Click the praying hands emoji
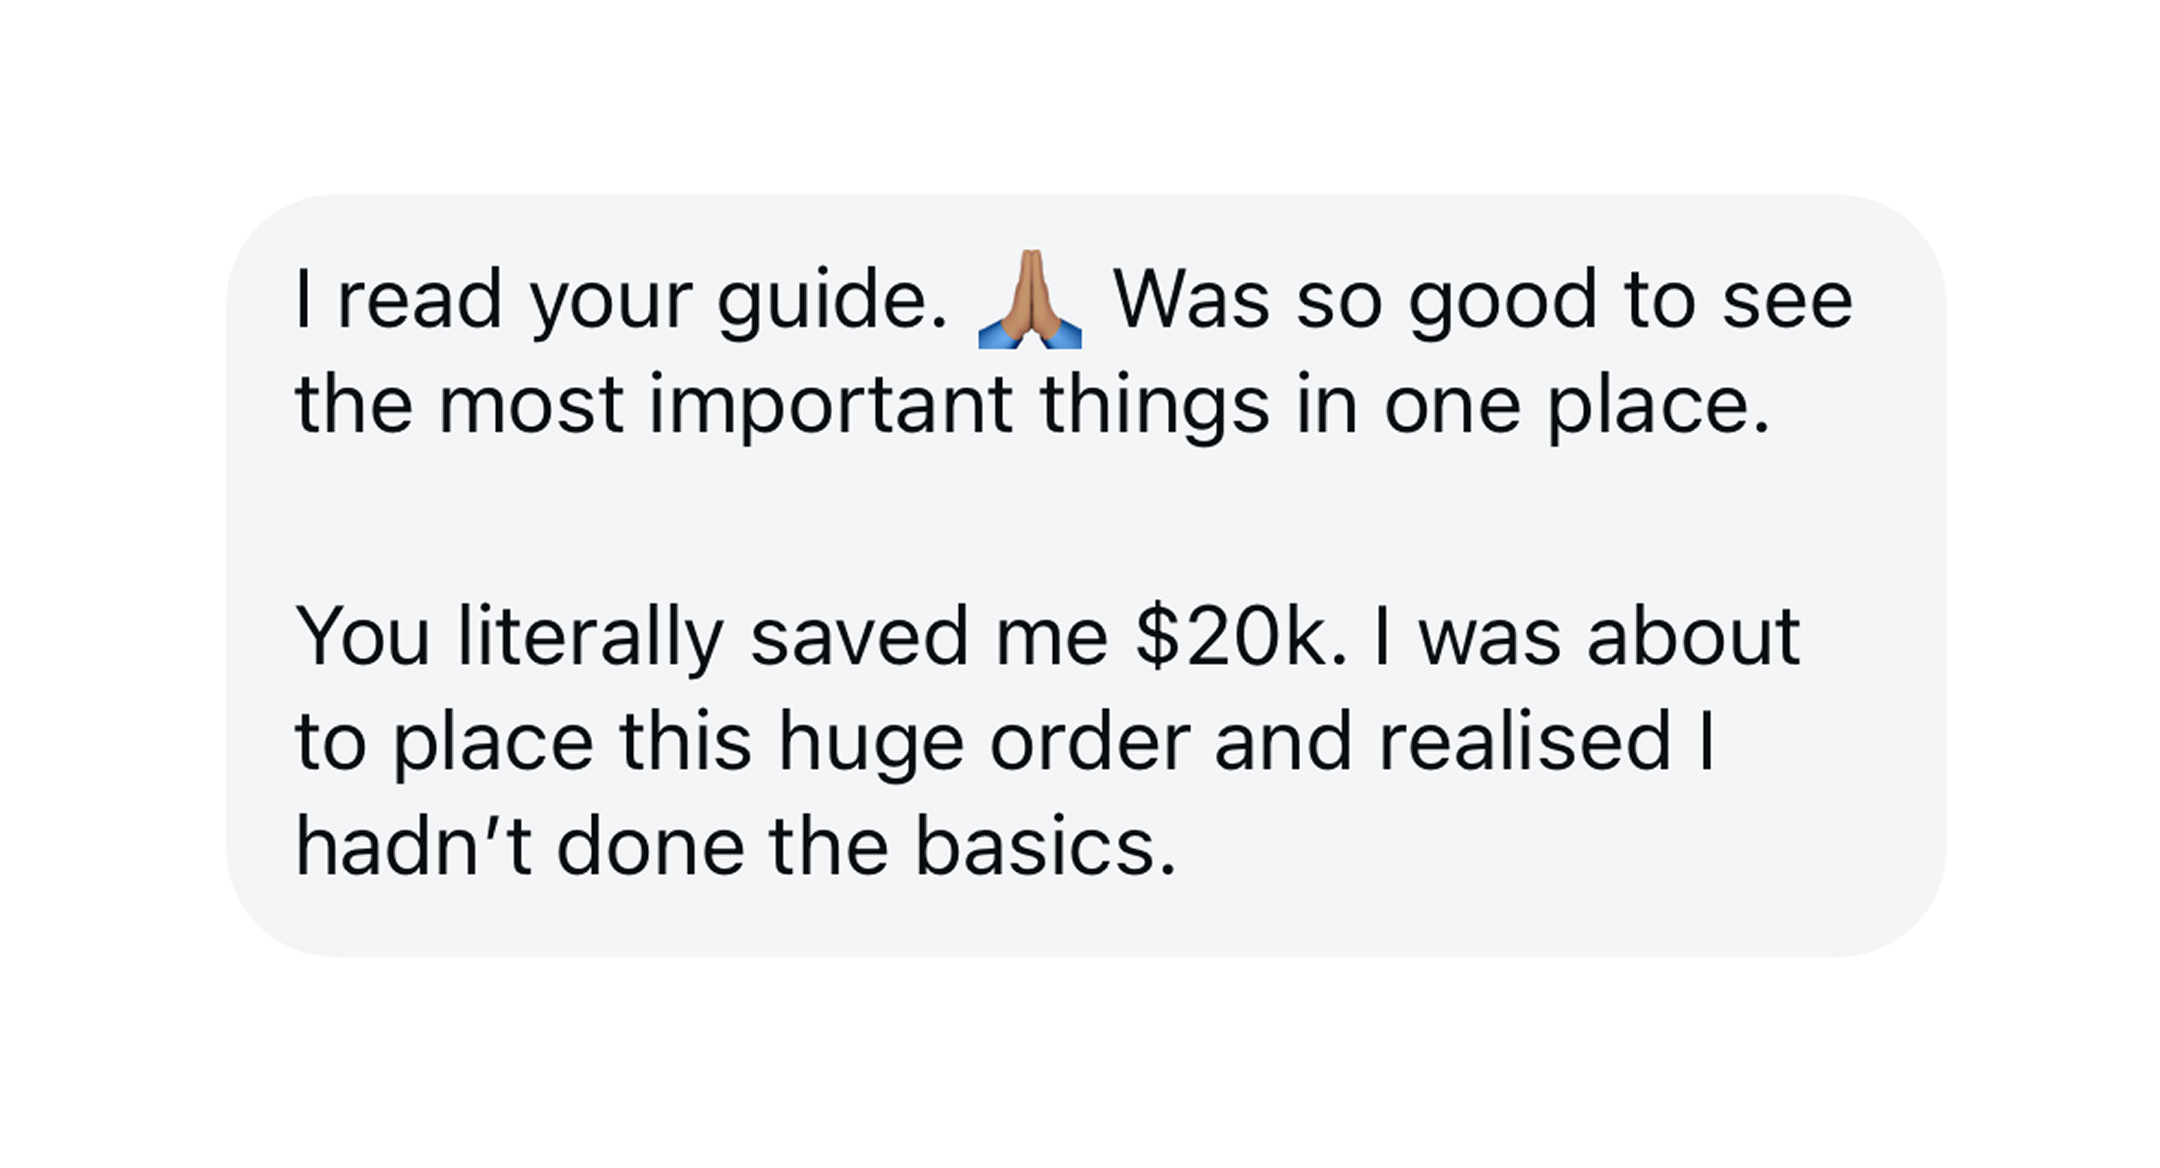 click(1029, 300)
